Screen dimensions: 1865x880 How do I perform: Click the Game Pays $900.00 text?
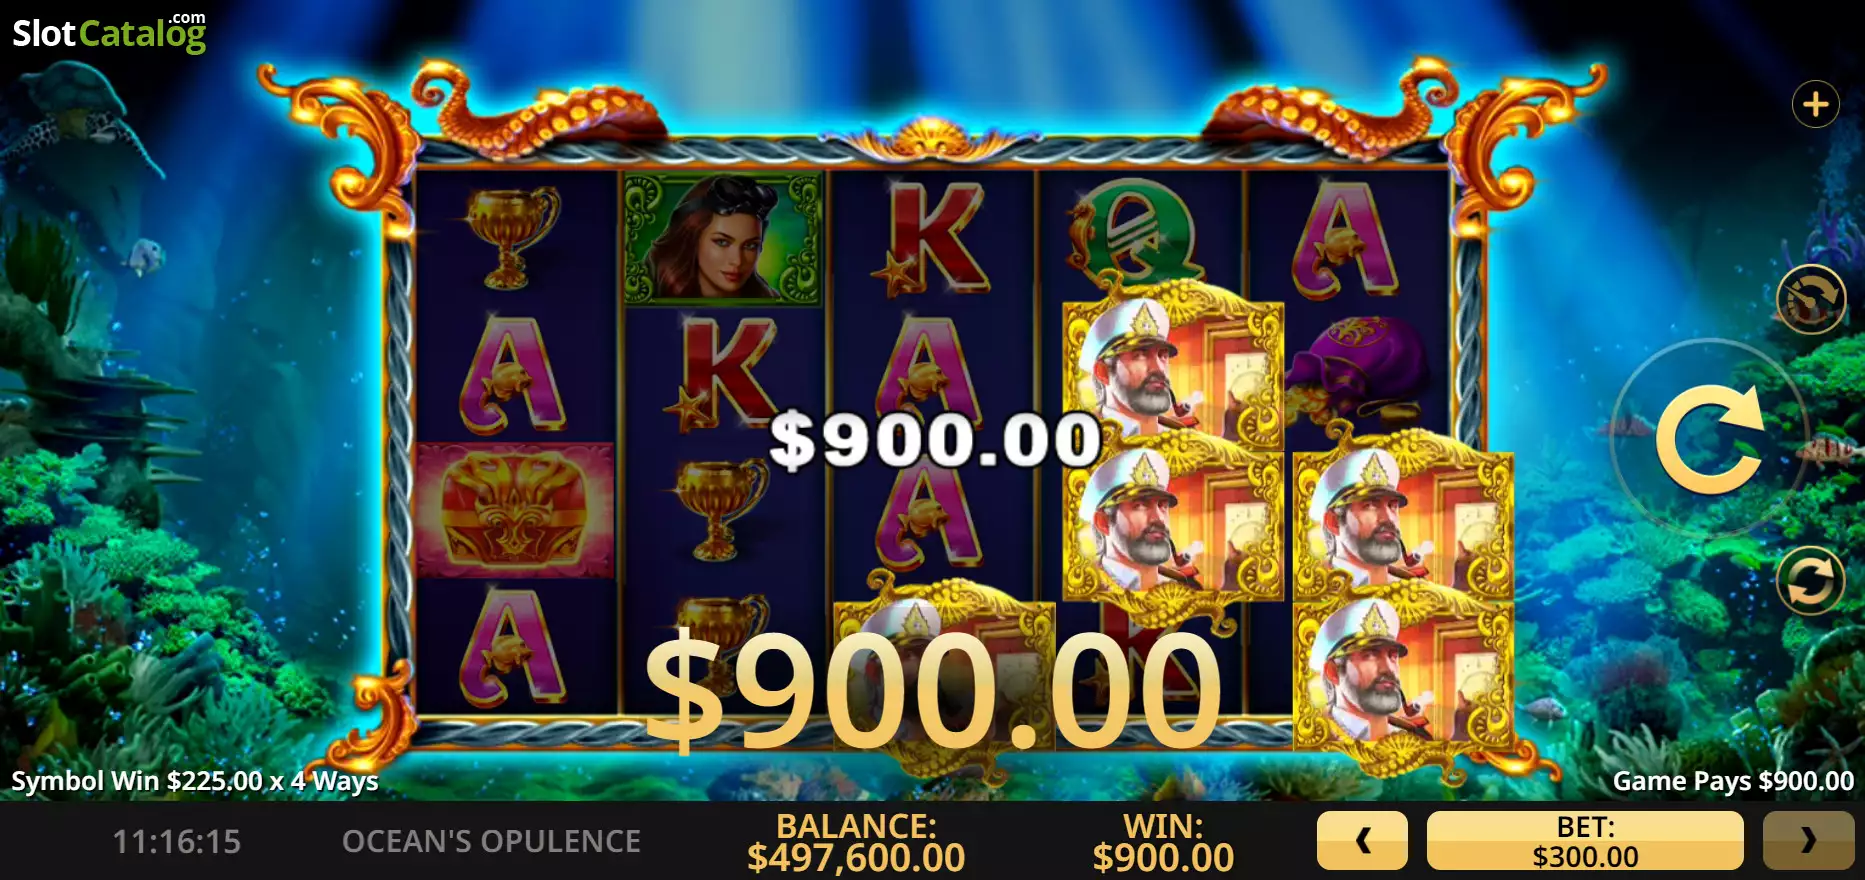pyautogui.click(x=1733, y=781)
